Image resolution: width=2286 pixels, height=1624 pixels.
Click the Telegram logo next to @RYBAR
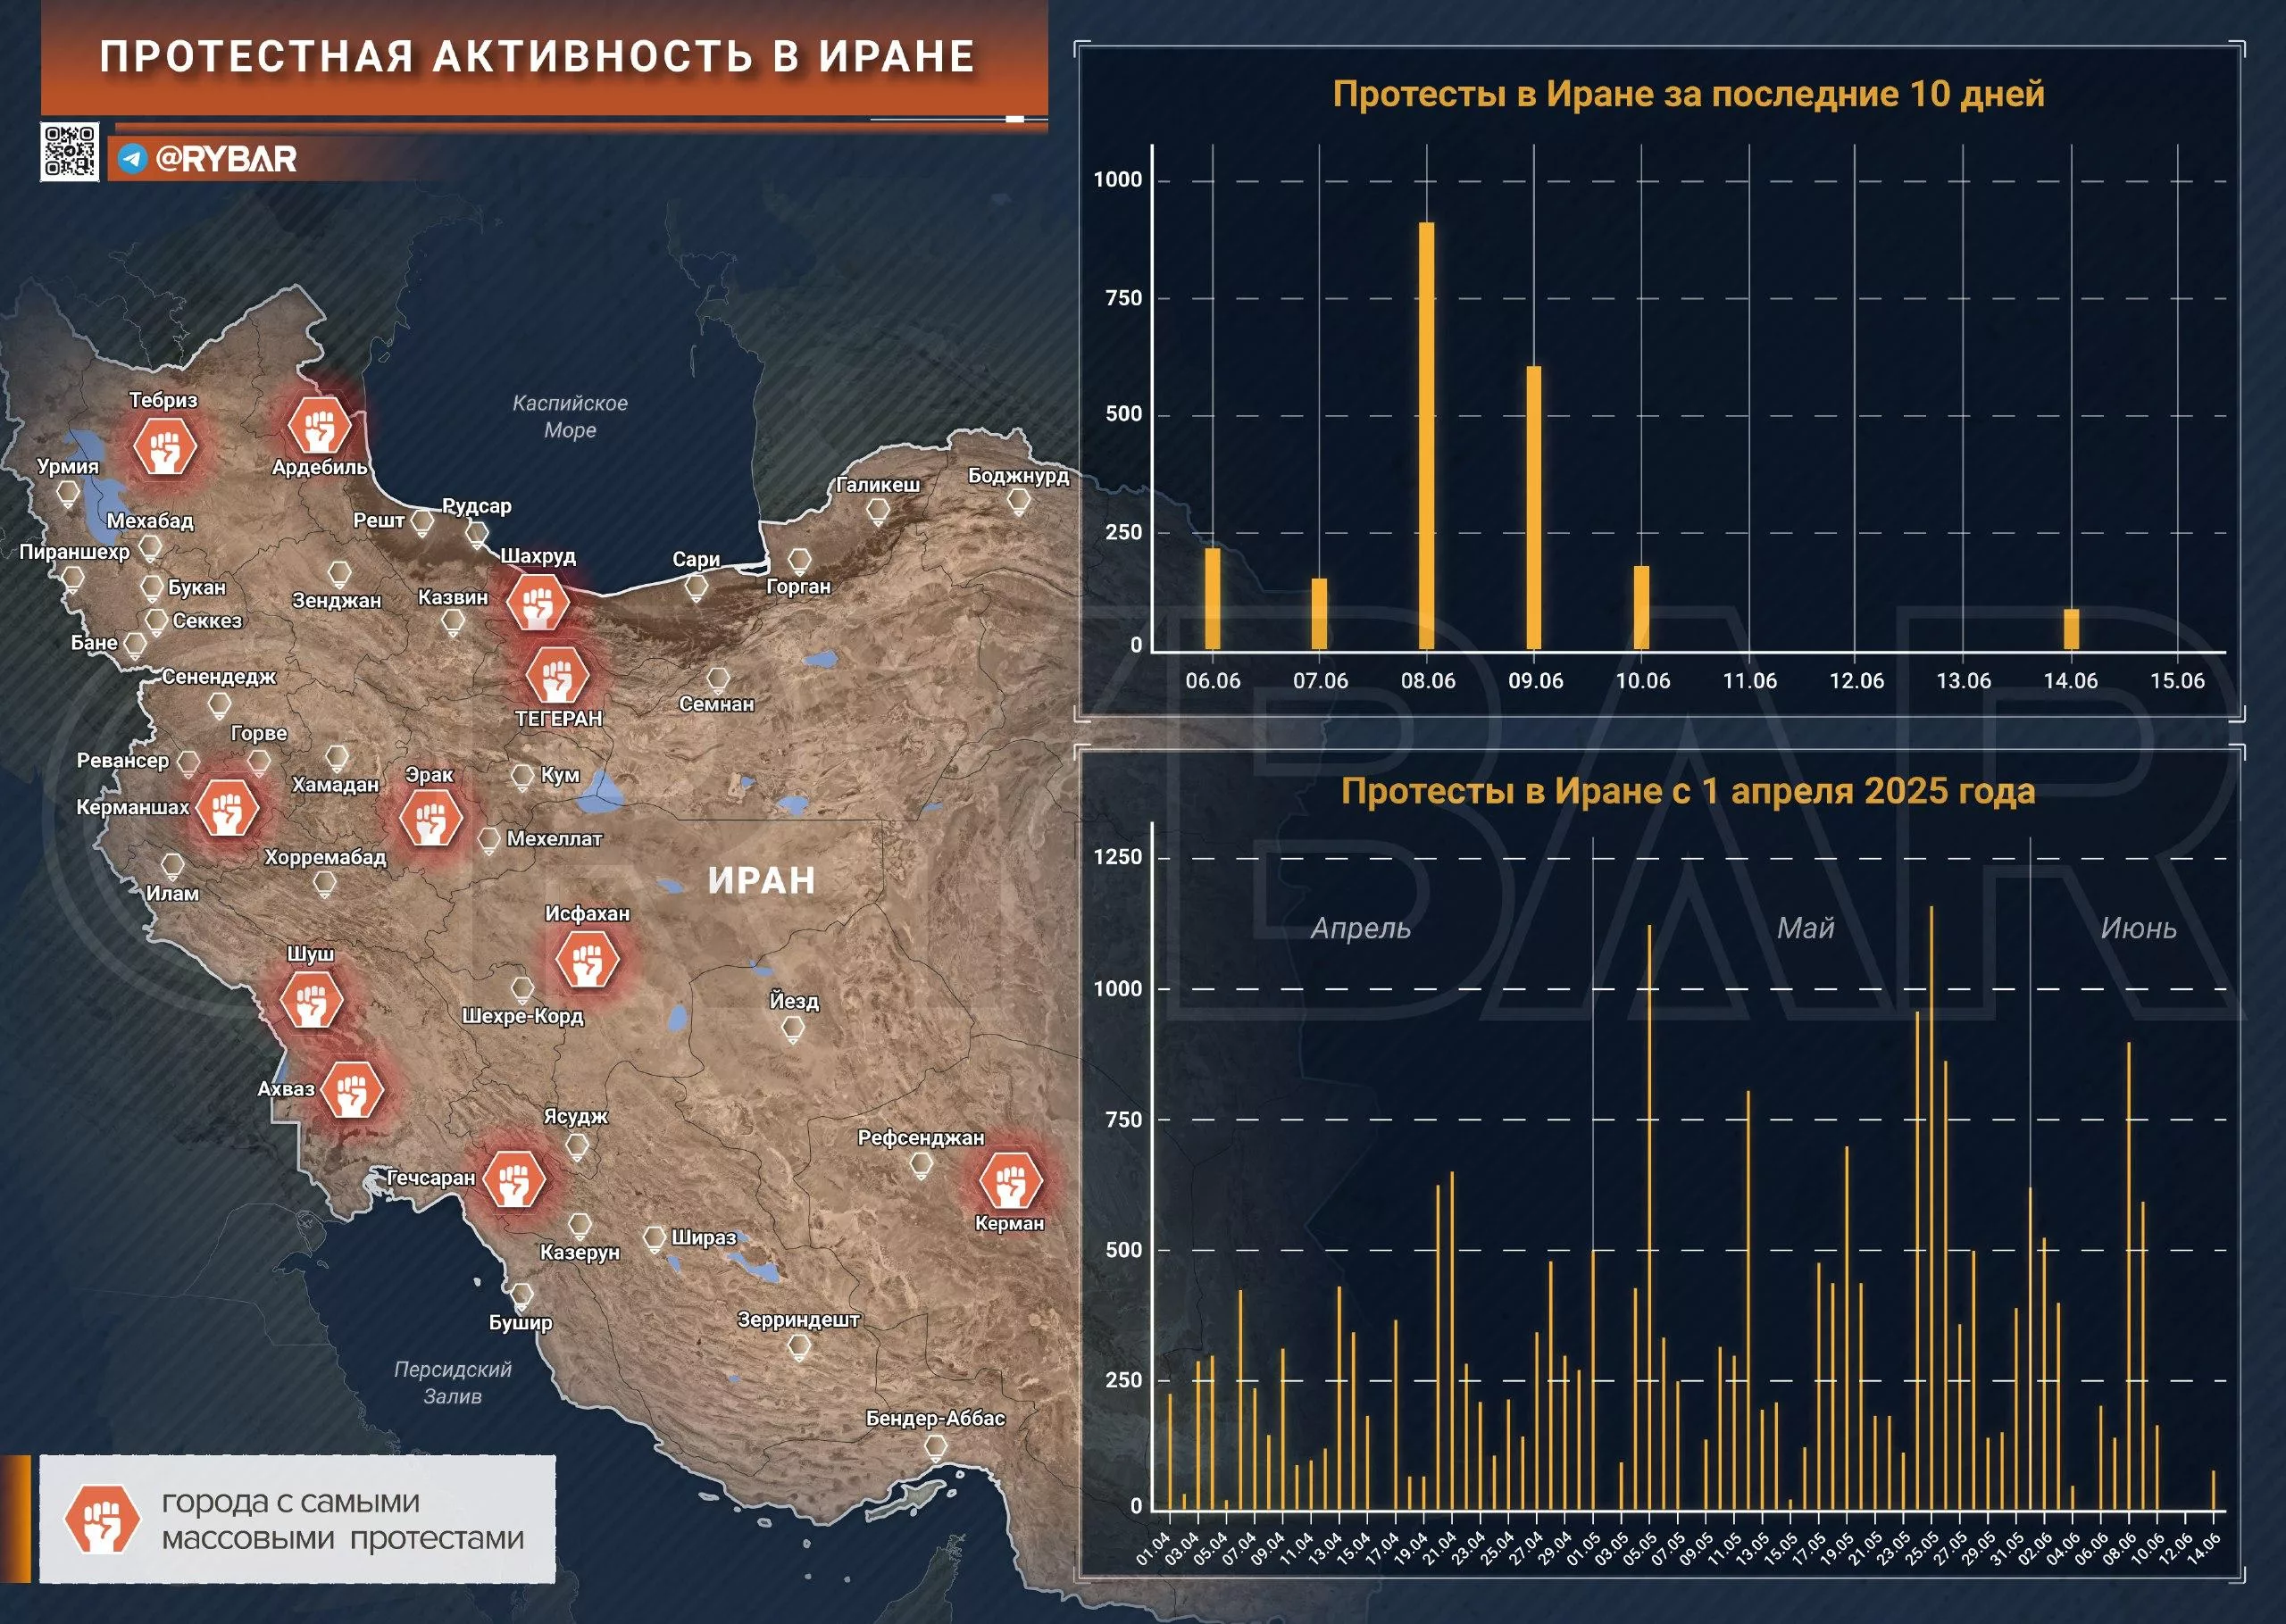coord(133,159)
